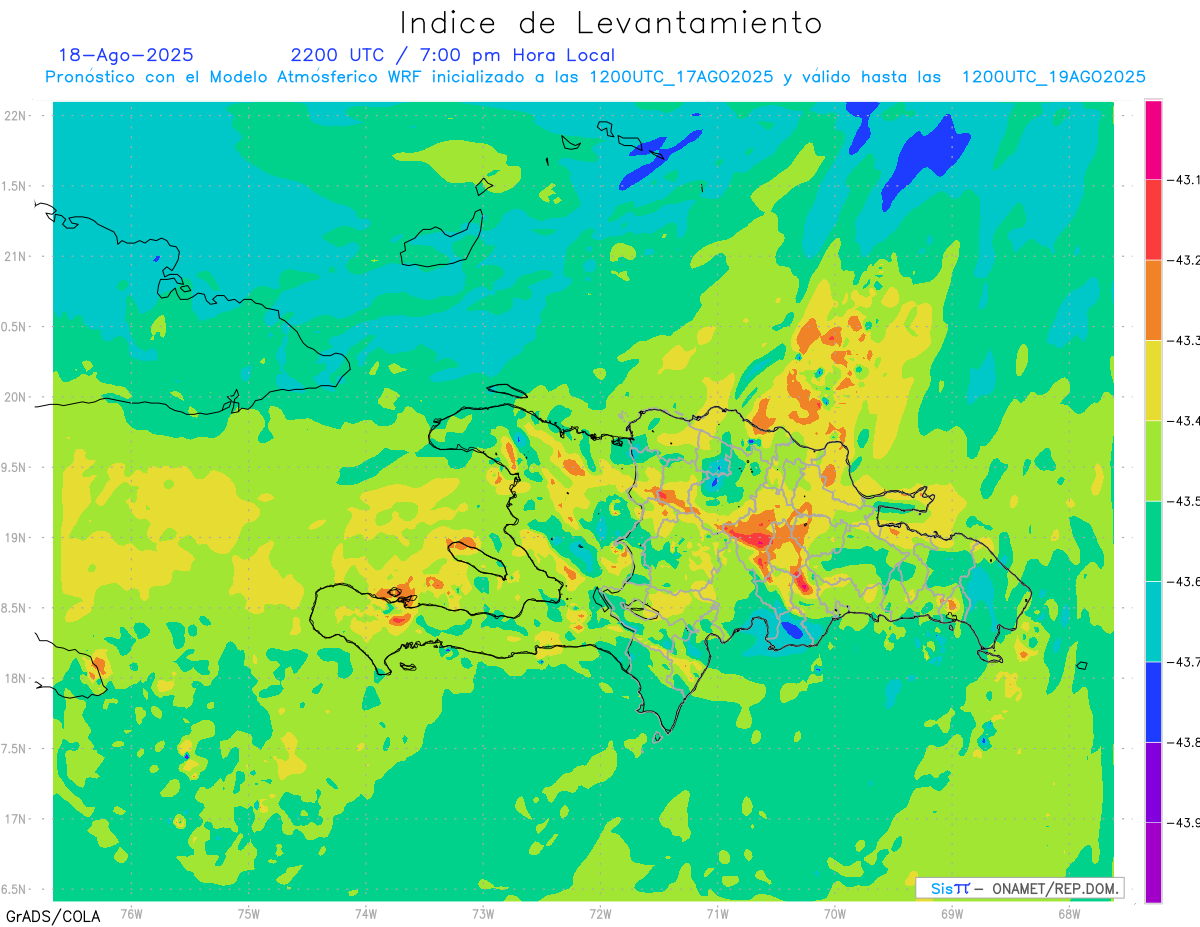Click legend value -43.7
Viewport: 1200px width, 927px height.
tap(1184, 662)
